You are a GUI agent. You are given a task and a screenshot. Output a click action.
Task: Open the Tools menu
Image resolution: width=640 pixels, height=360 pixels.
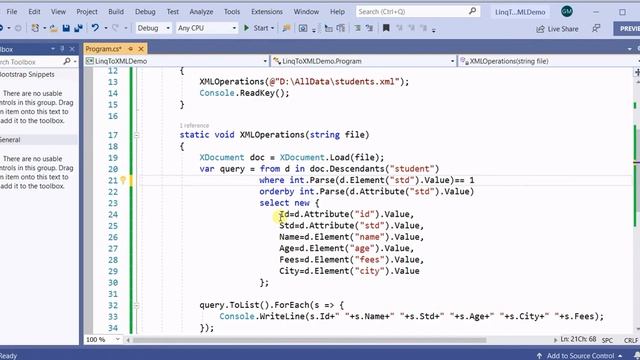pyautogui.click(x=232, y=11)
